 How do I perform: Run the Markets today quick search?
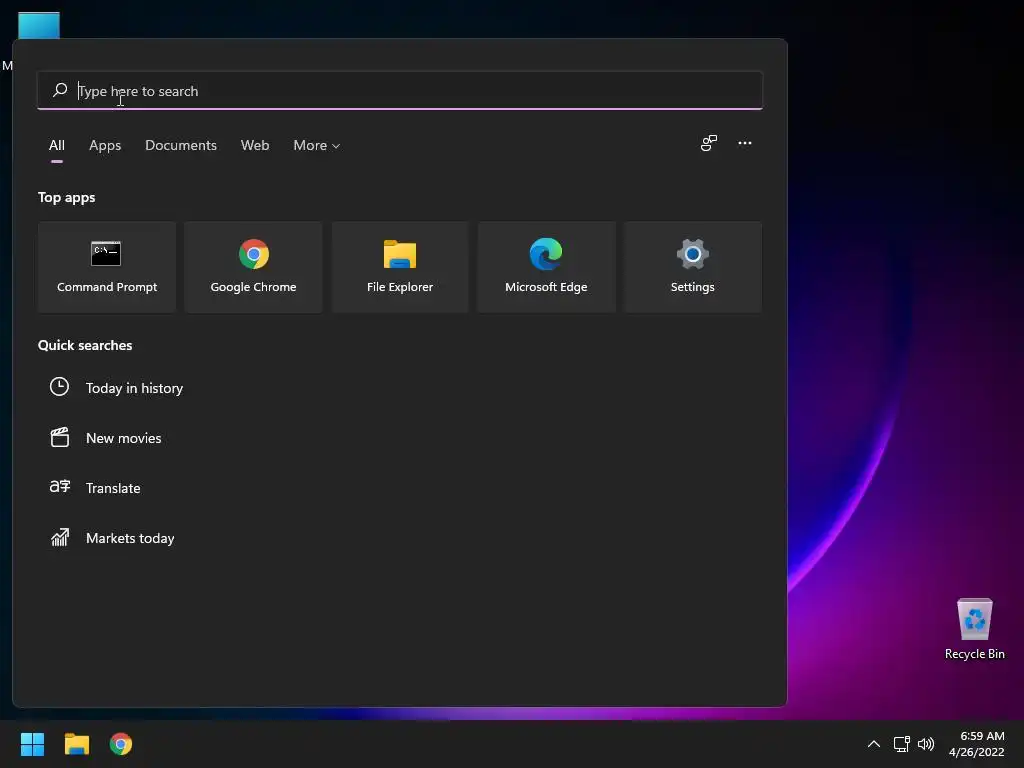pyautogui.click(x=130, y=538)
